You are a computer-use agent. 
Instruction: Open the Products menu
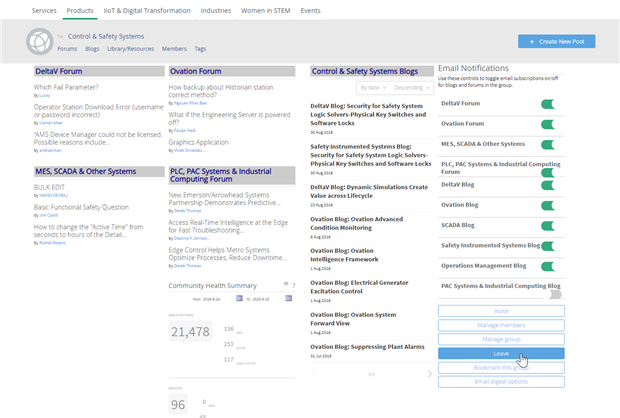click(x=80, y=11)
